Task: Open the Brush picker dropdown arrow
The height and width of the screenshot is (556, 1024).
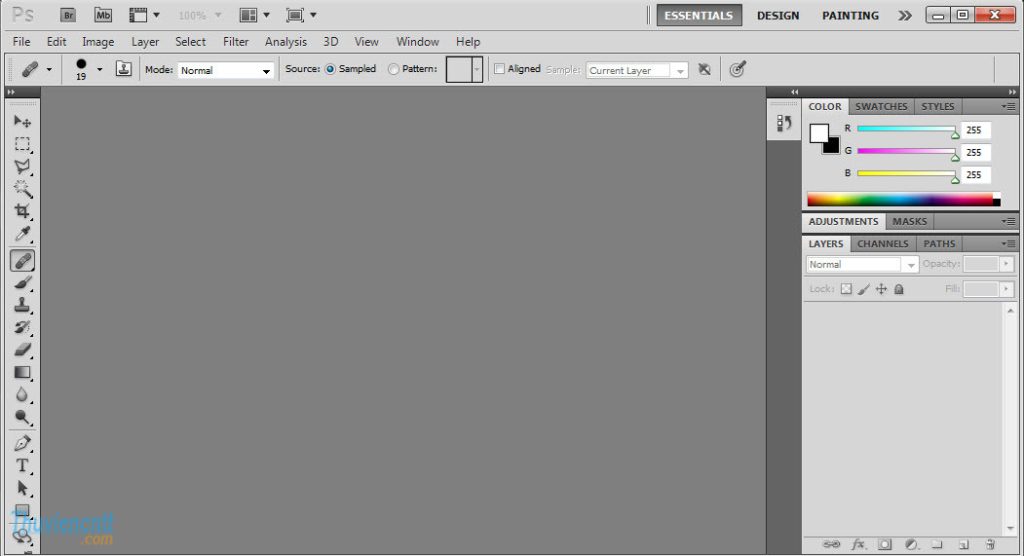Action: 99,69
